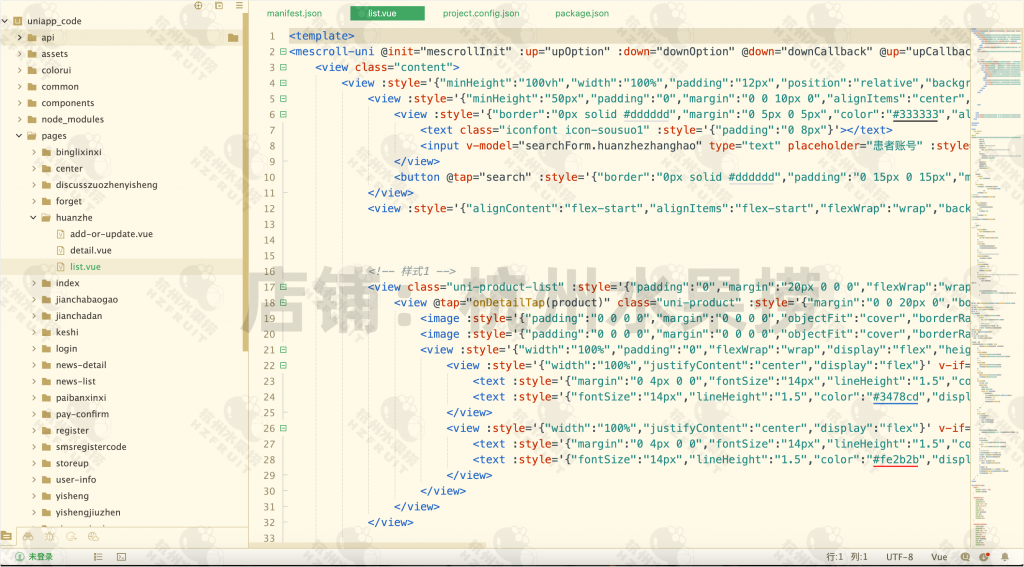Click the collapse all folders icon

pyautogui.click(x=220, y=6)
